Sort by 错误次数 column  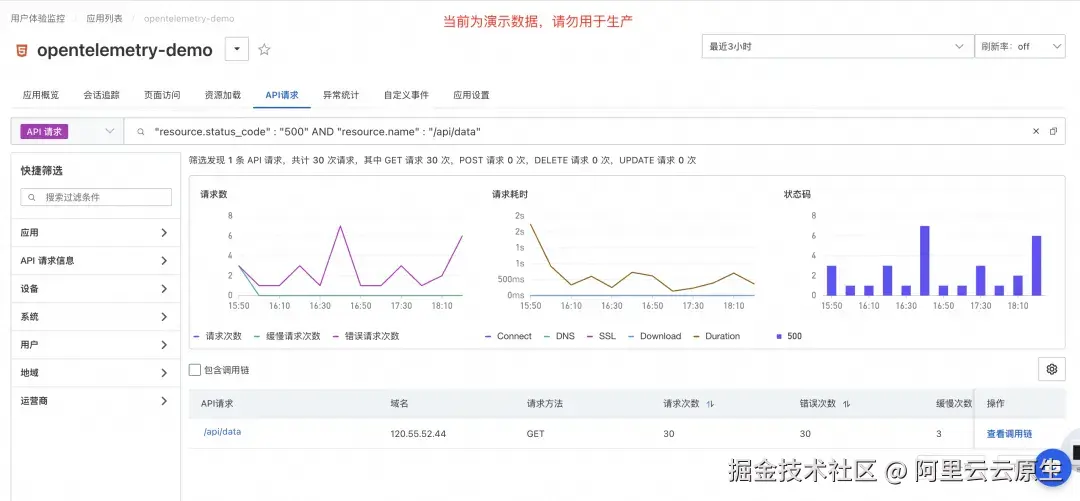[847, 404]
